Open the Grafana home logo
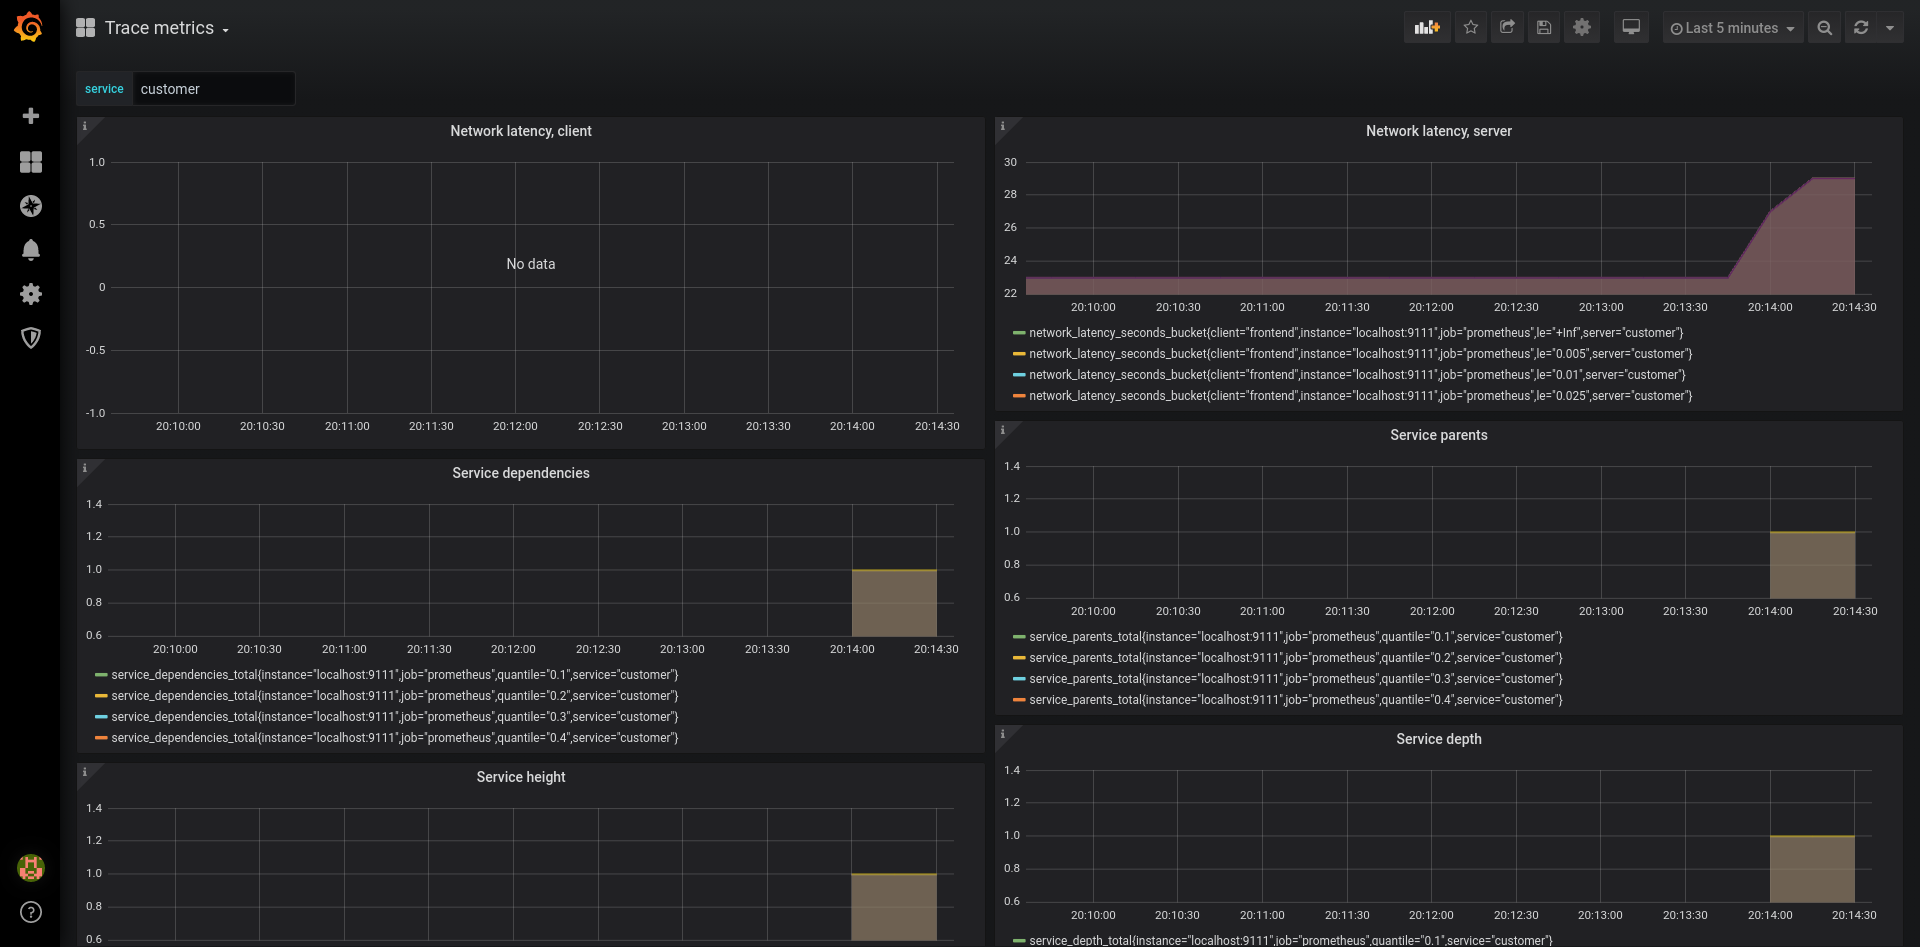 coord(29,27)
